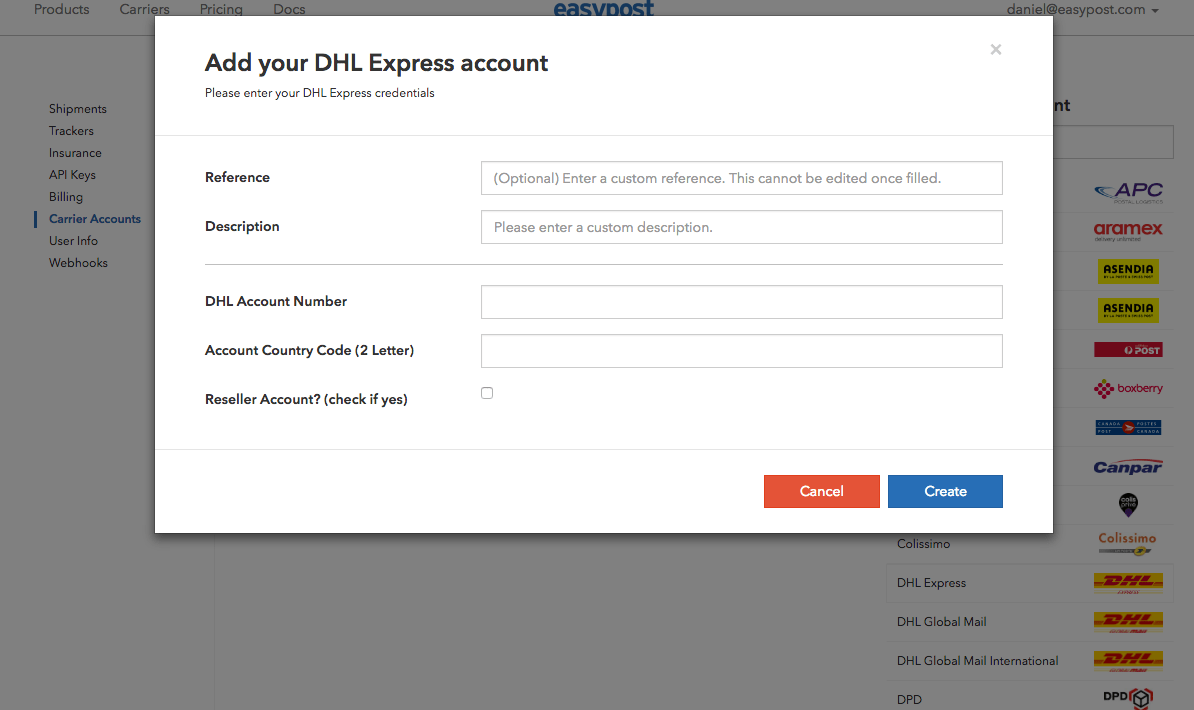Click the Colis Privé pin logo
Viewport: 1194px width, 710px height.
tap(1128, 504)
